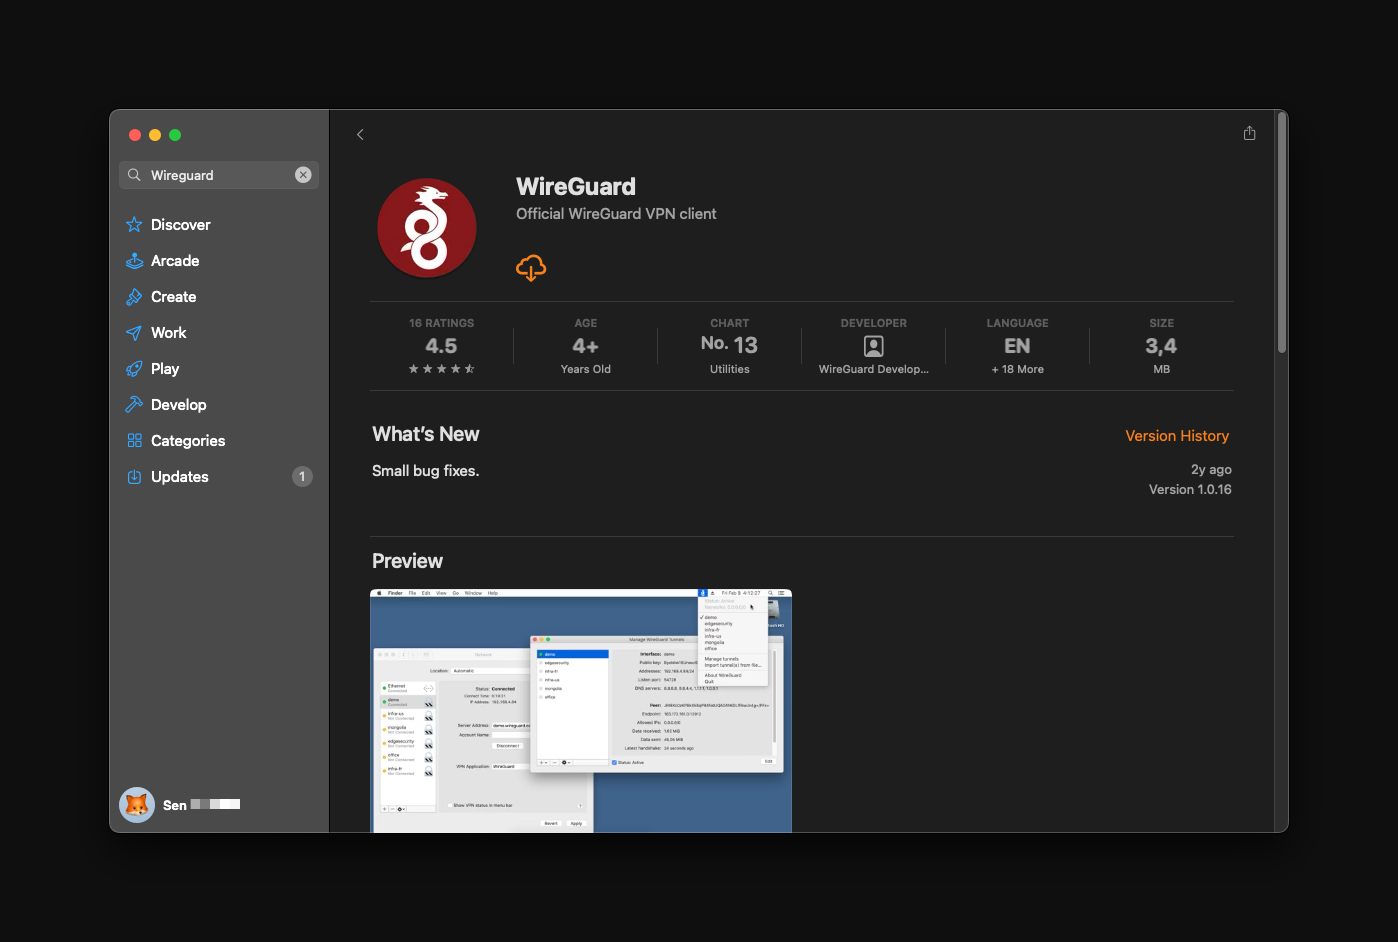Select the Develop section label

(x=179, y=405)
